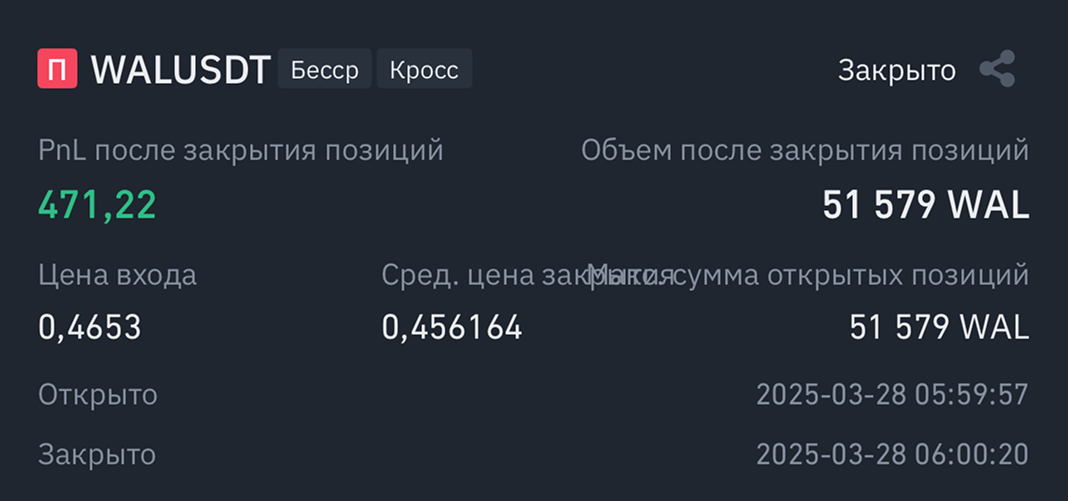Click the Объем после закрытия позиций label
Screen dimensions: 1068x501
805,151
